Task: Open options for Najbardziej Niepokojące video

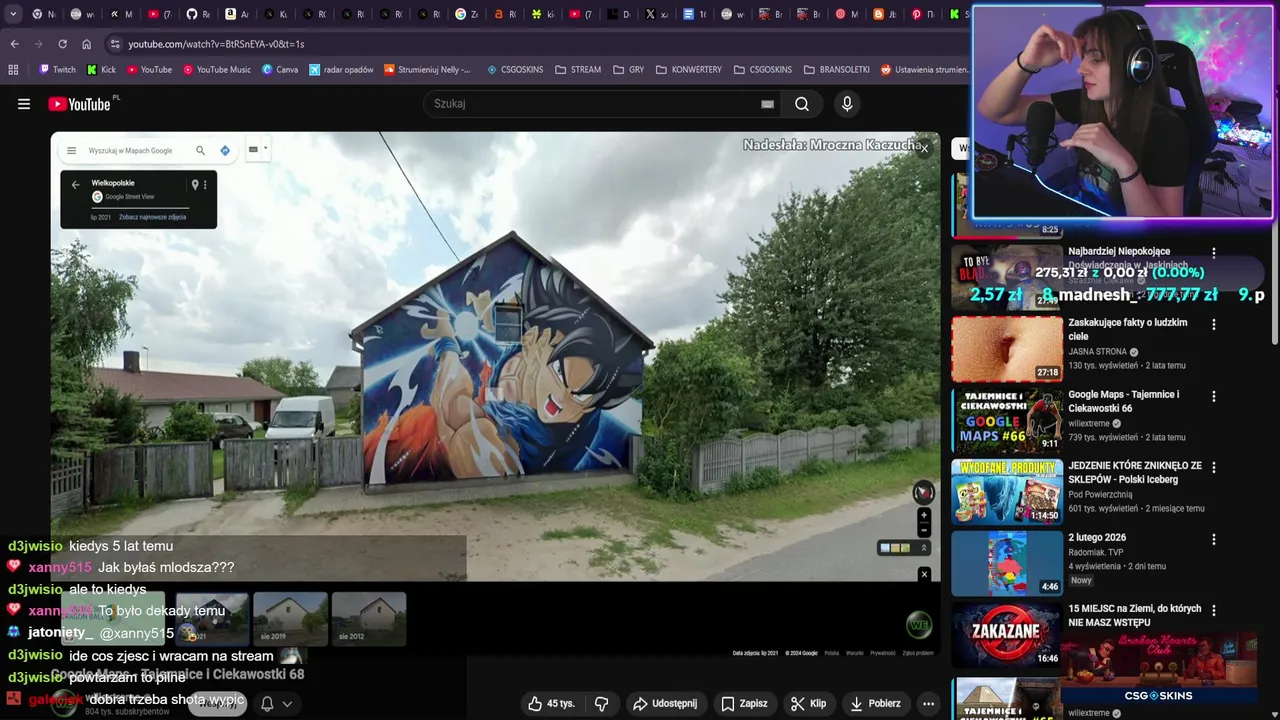Action: pyautogui.click(x=1214, y=253)
